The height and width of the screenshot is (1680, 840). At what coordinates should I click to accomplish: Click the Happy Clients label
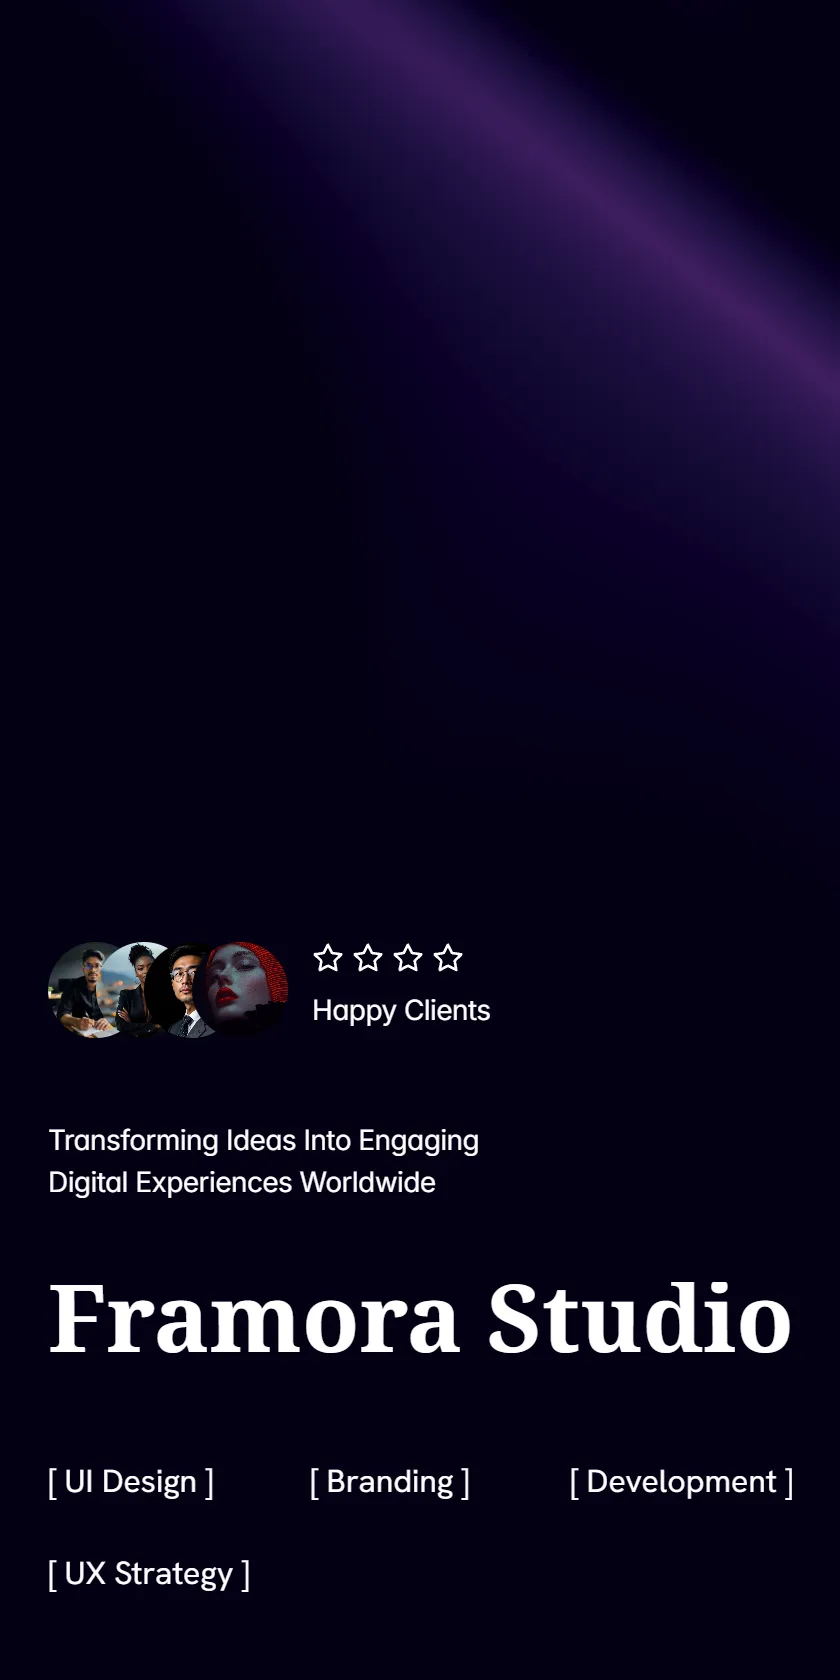tap(401, 1011)
